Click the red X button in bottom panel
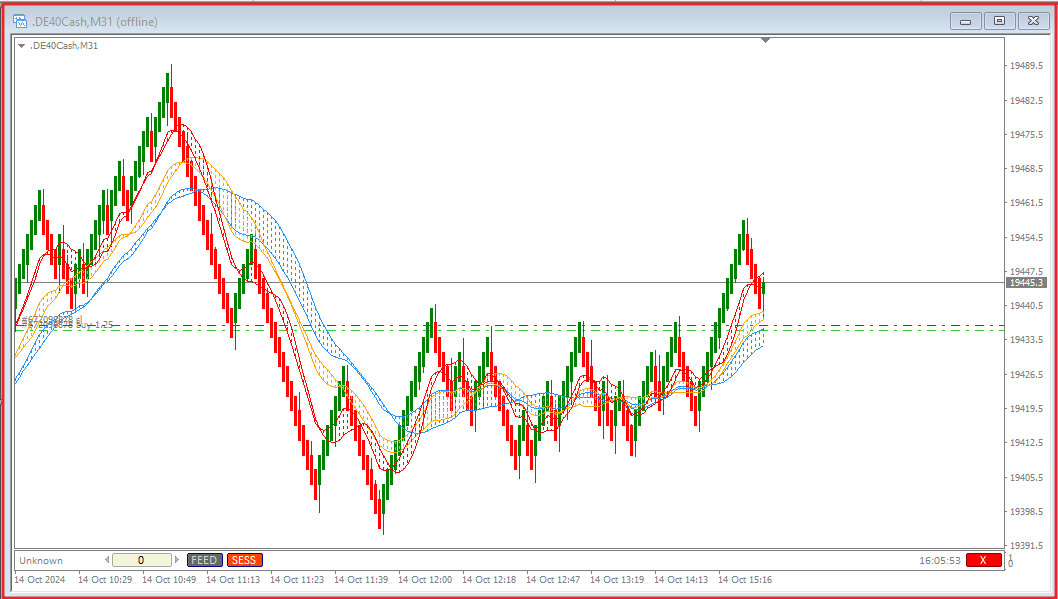Screen dimensions: 1058x599 coord(983,560)
